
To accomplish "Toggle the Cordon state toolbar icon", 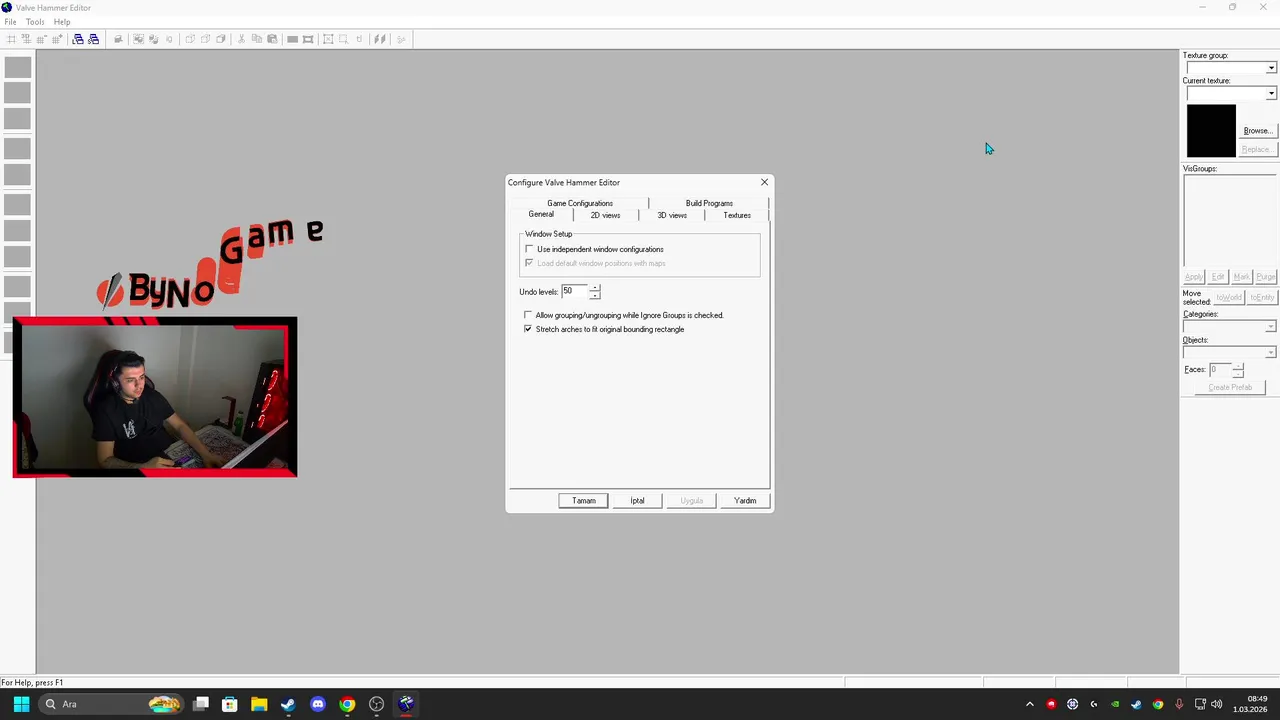I will 292,39.
